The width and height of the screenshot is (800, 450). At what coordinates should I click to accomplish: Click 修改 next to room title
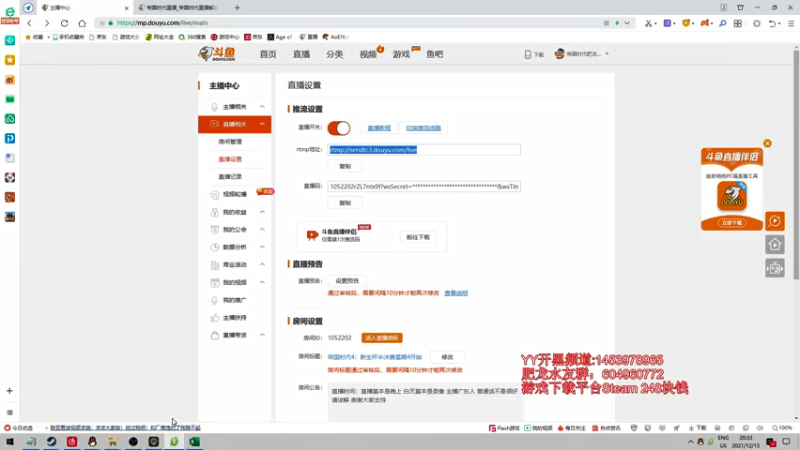point(447,357)
